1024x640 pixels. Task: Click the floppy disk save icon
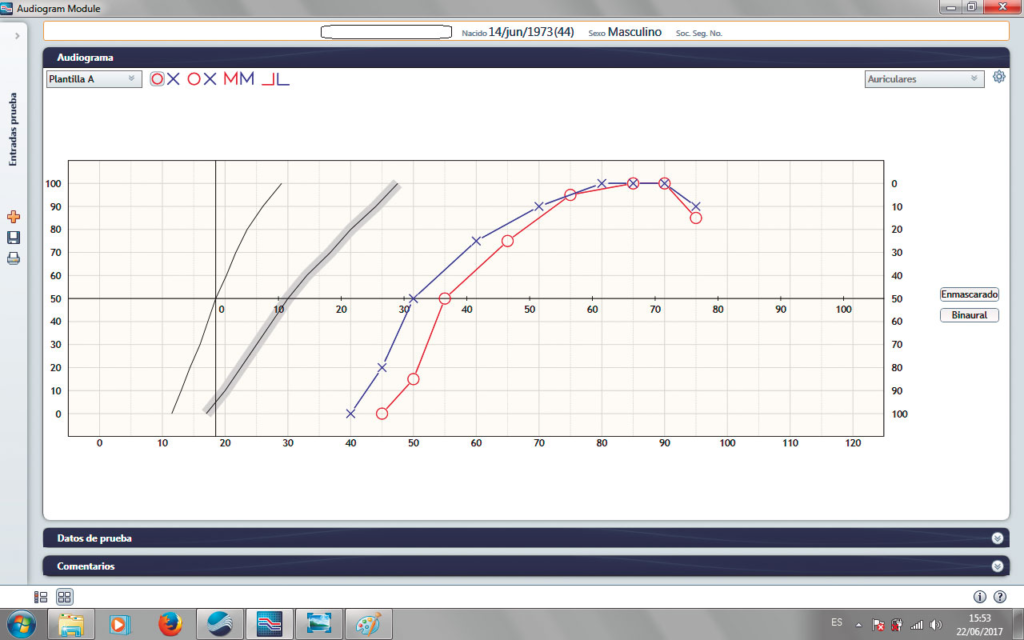coord(14,238)
